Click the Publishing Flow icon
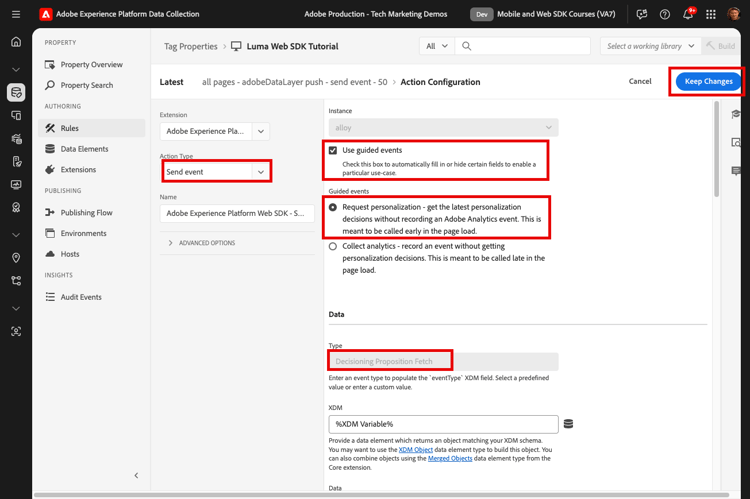 [50, 212]
